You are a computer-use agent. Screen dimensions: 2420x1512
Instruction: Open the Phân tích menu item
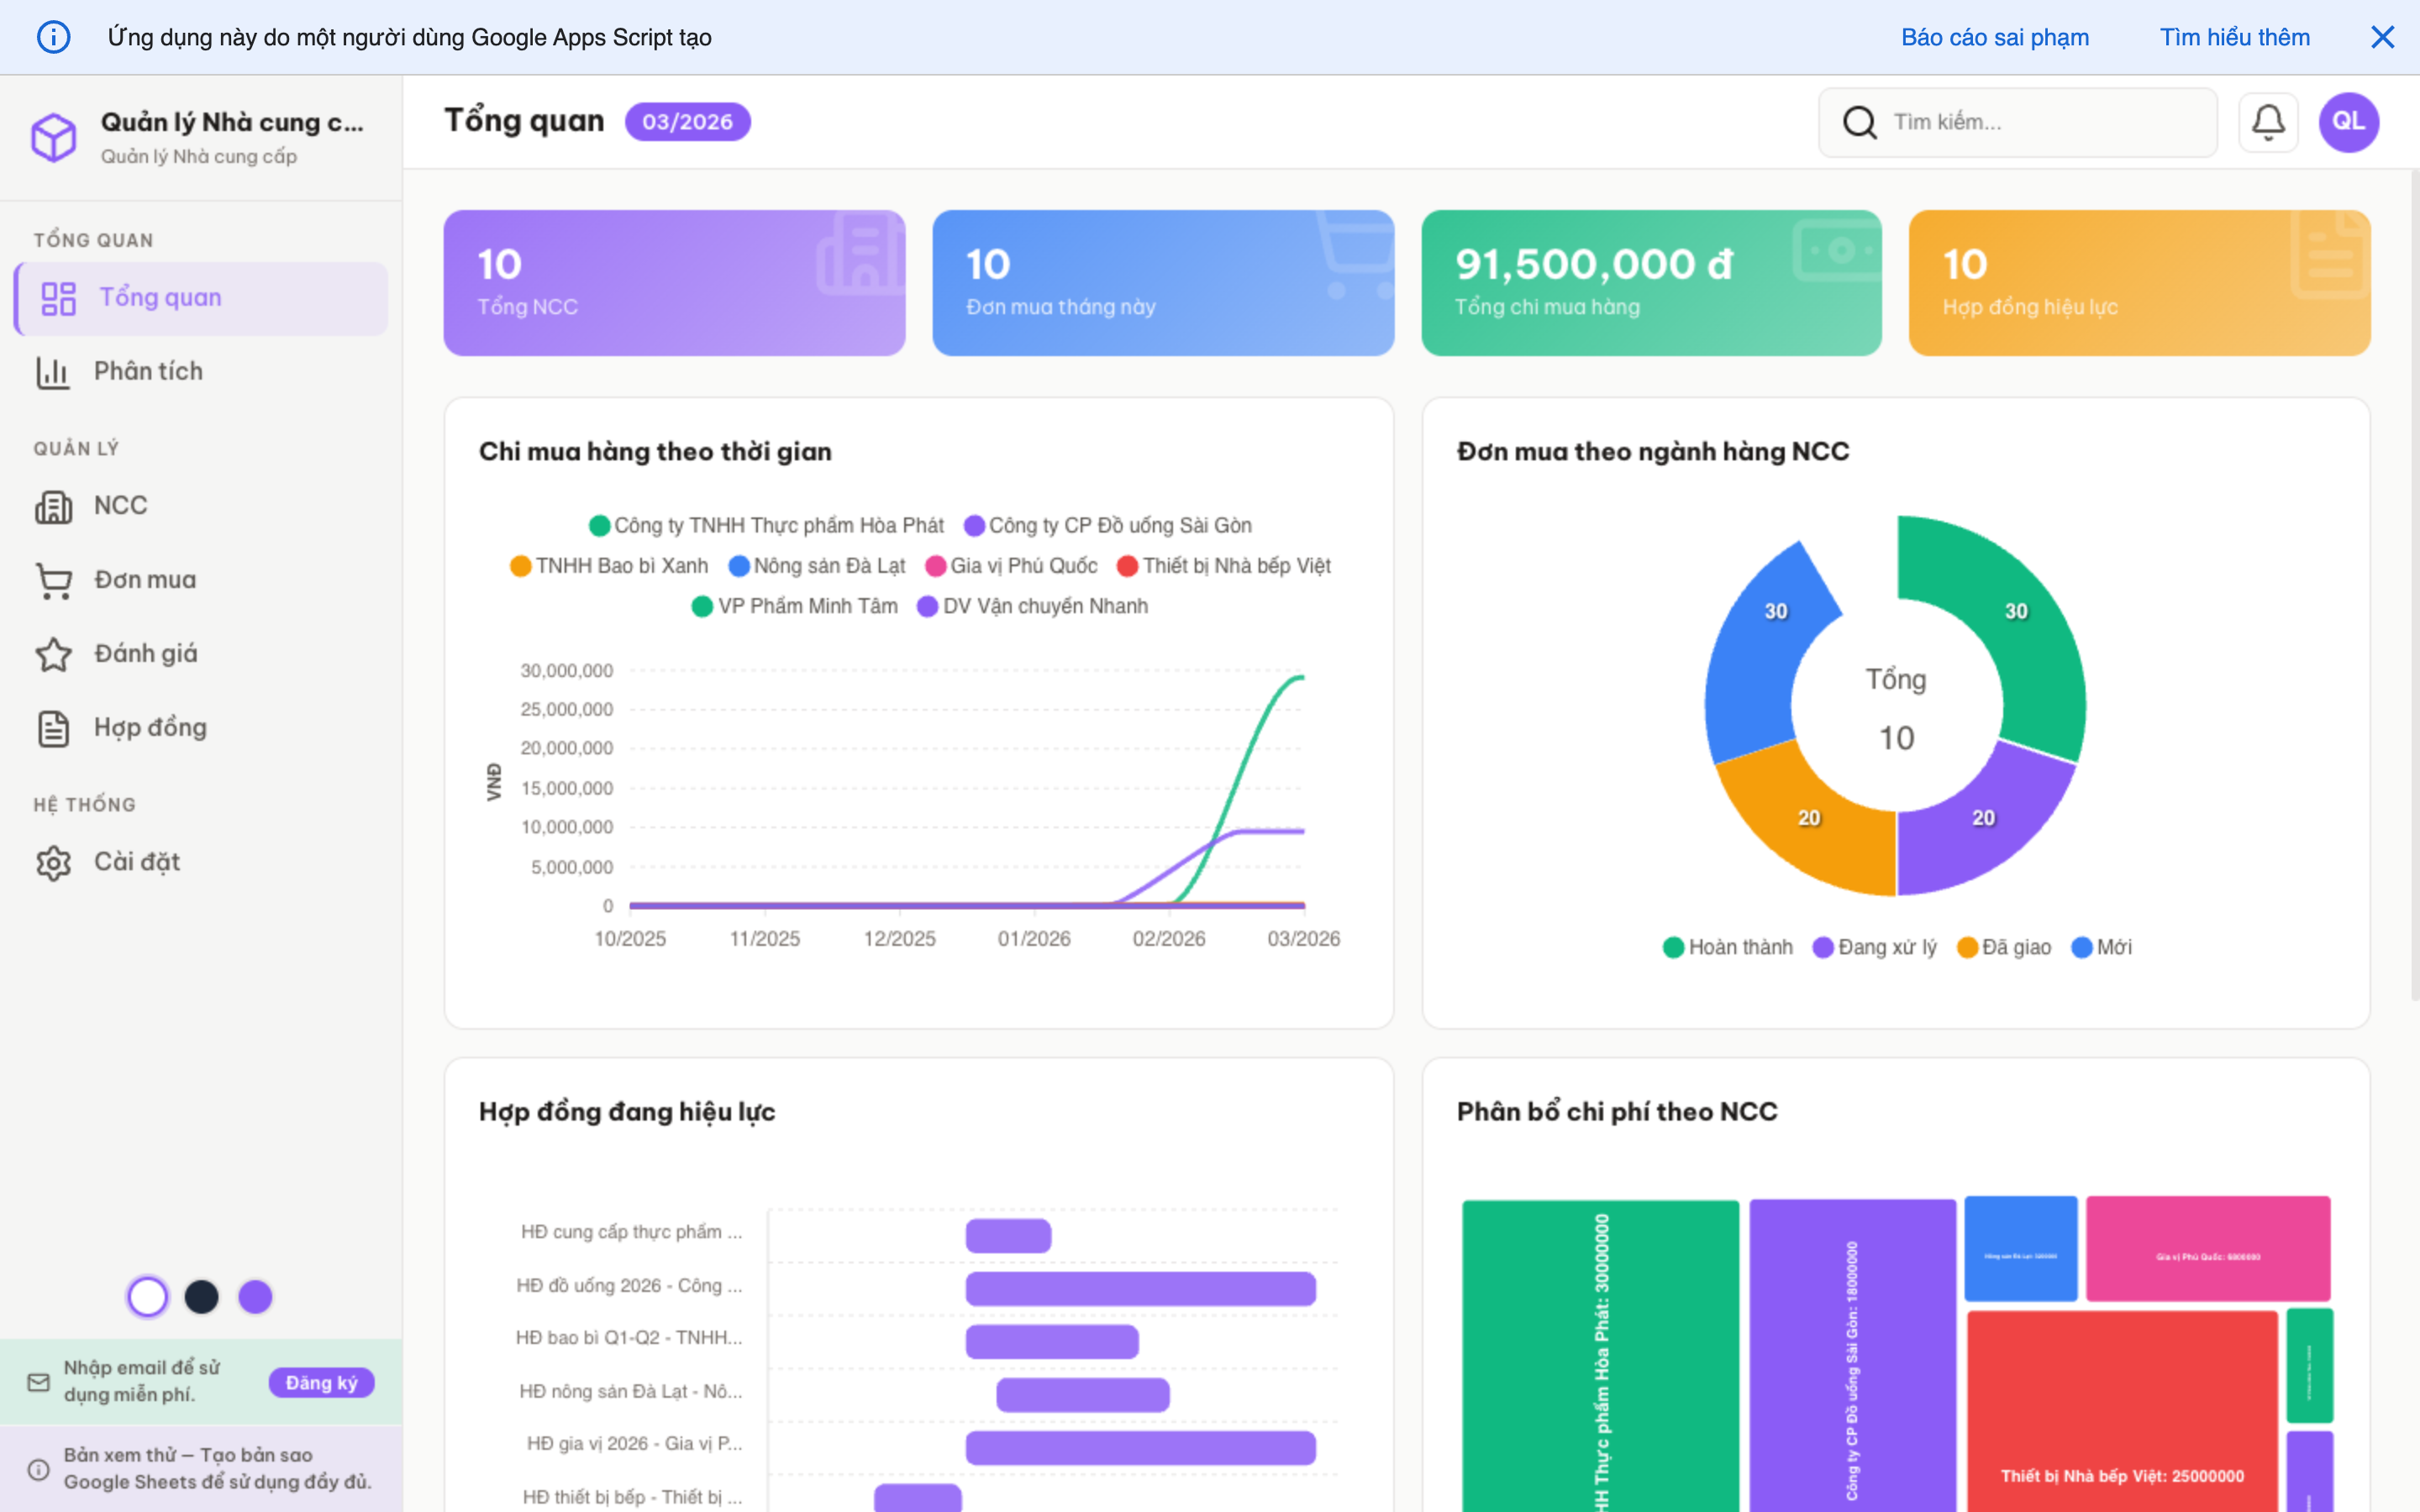(x=148, y=371)
